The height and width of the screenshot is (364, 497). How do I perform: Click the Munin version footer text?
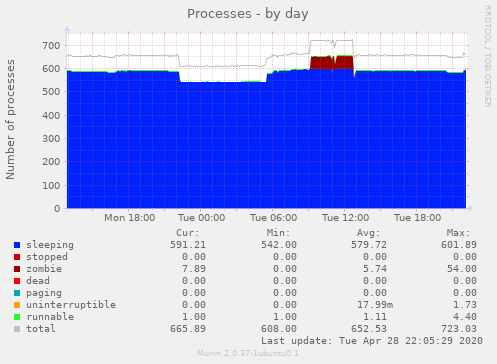[248, 353]
